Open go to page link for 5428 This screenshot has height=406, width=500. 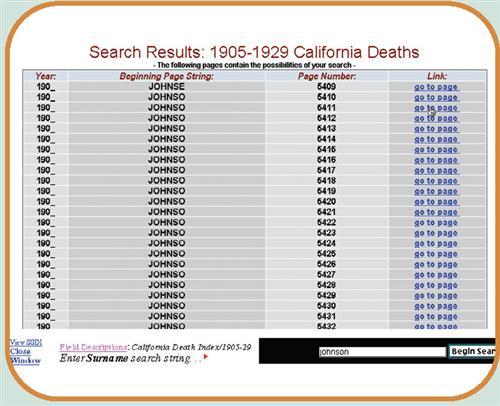tap(436, 285)
